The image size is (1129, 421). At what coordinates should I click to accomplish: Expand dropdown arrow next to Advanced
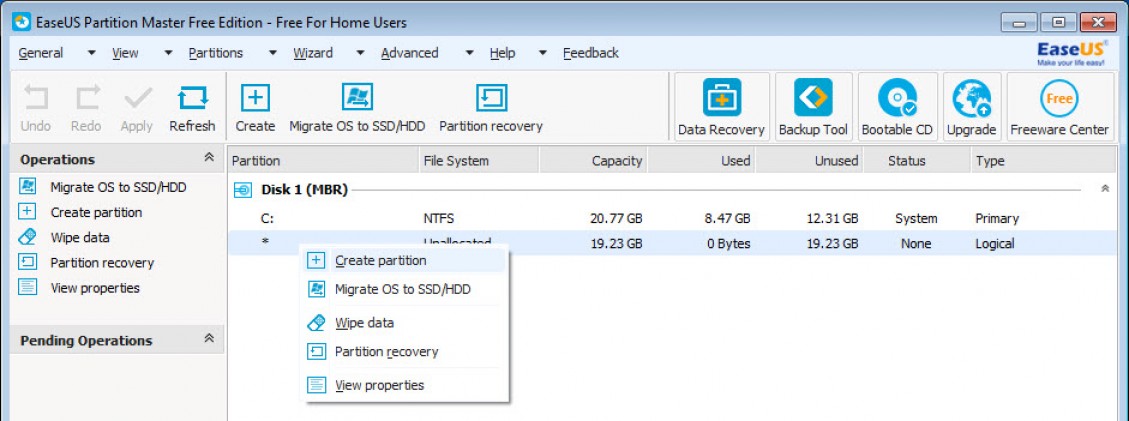point(469,53)
